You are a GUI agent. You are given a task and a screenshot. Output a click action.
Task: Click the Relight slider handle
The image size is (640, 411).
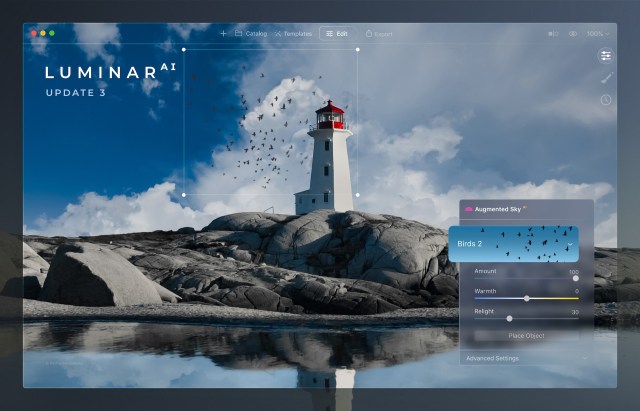[x=509, y=318]
